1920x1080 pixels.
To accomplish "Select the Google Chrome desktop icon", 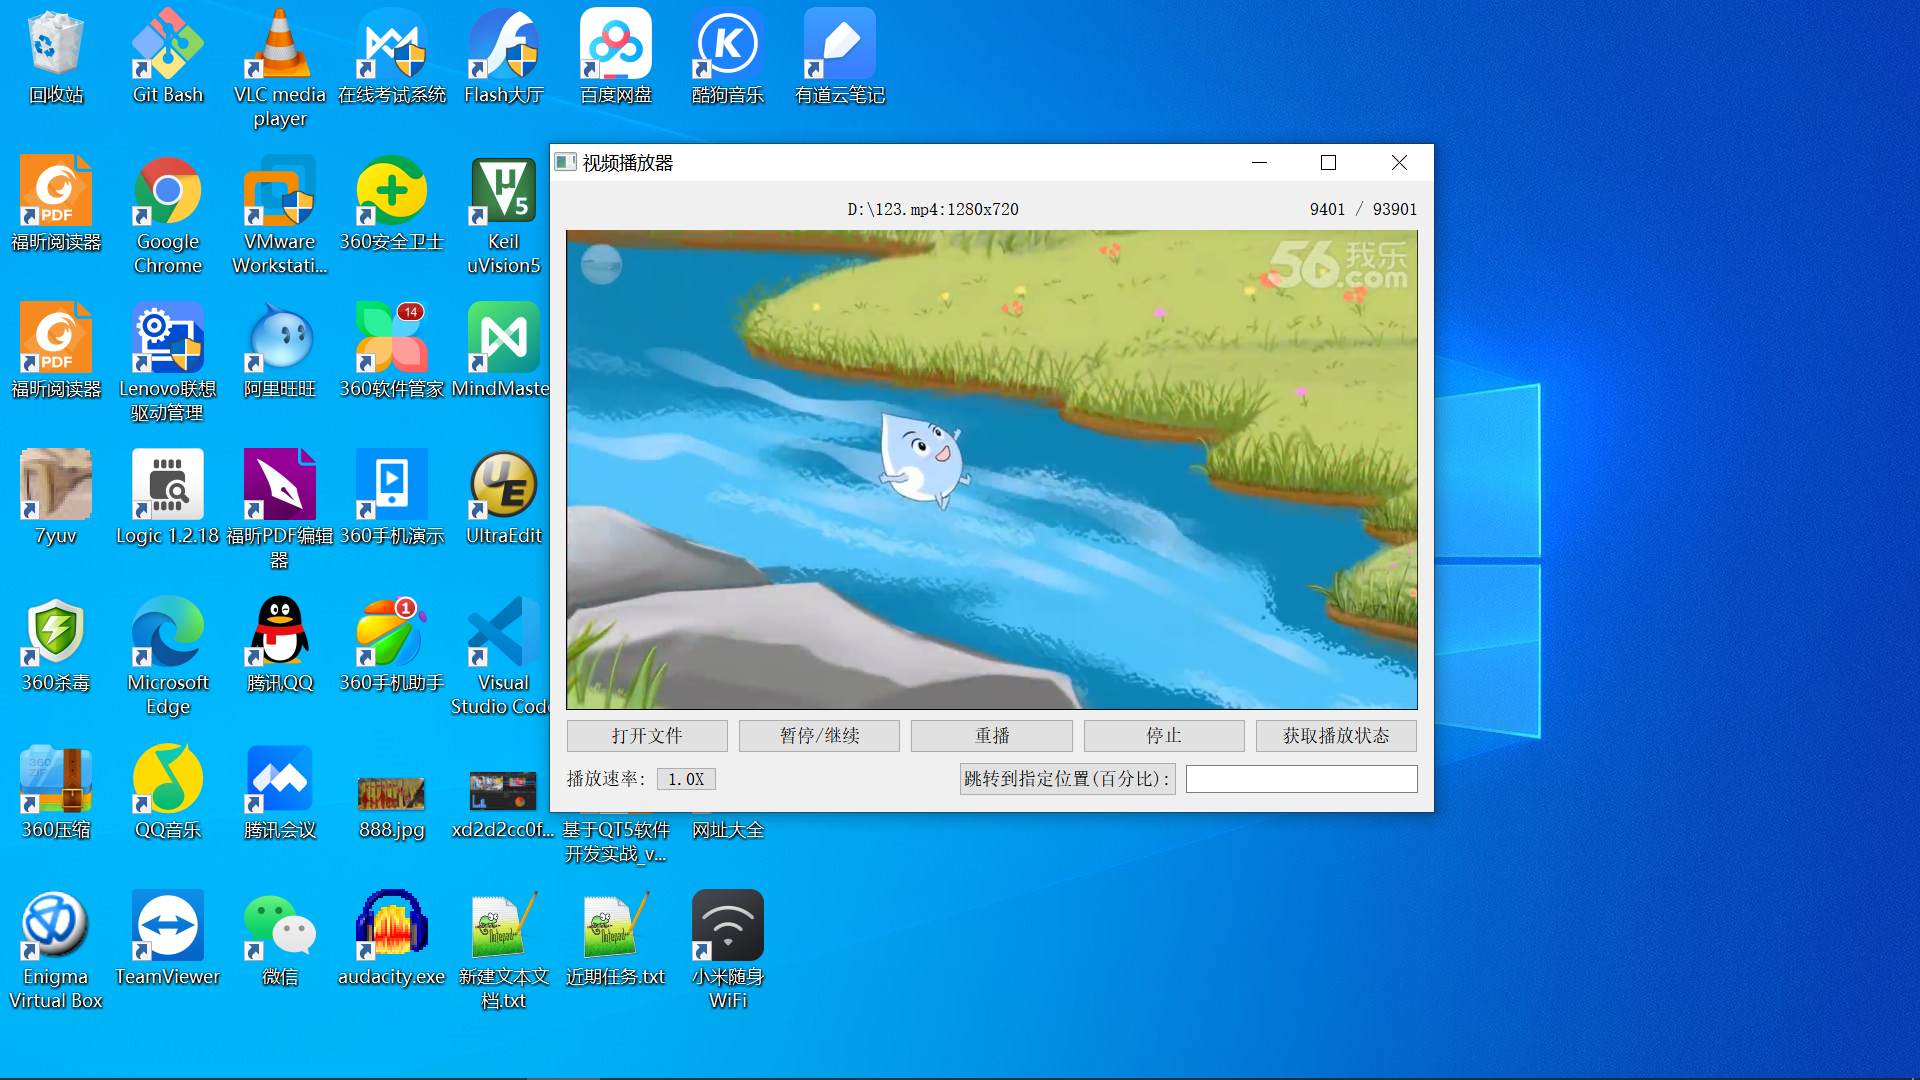I will 168,192.
